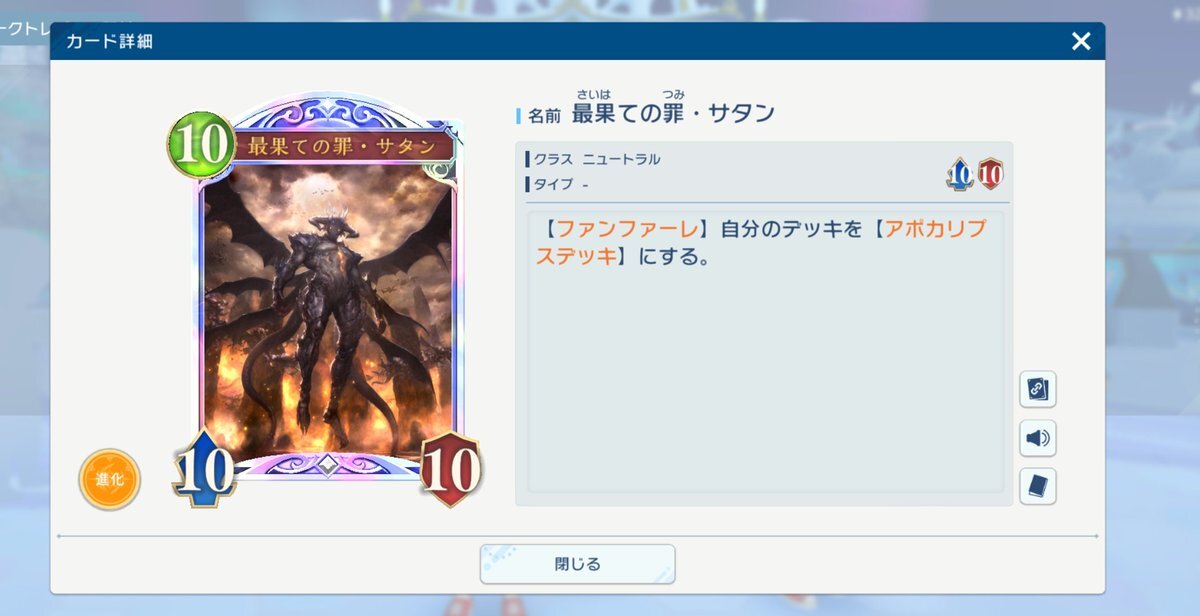Open the flavor text book icon

(x=1038, y=486)
